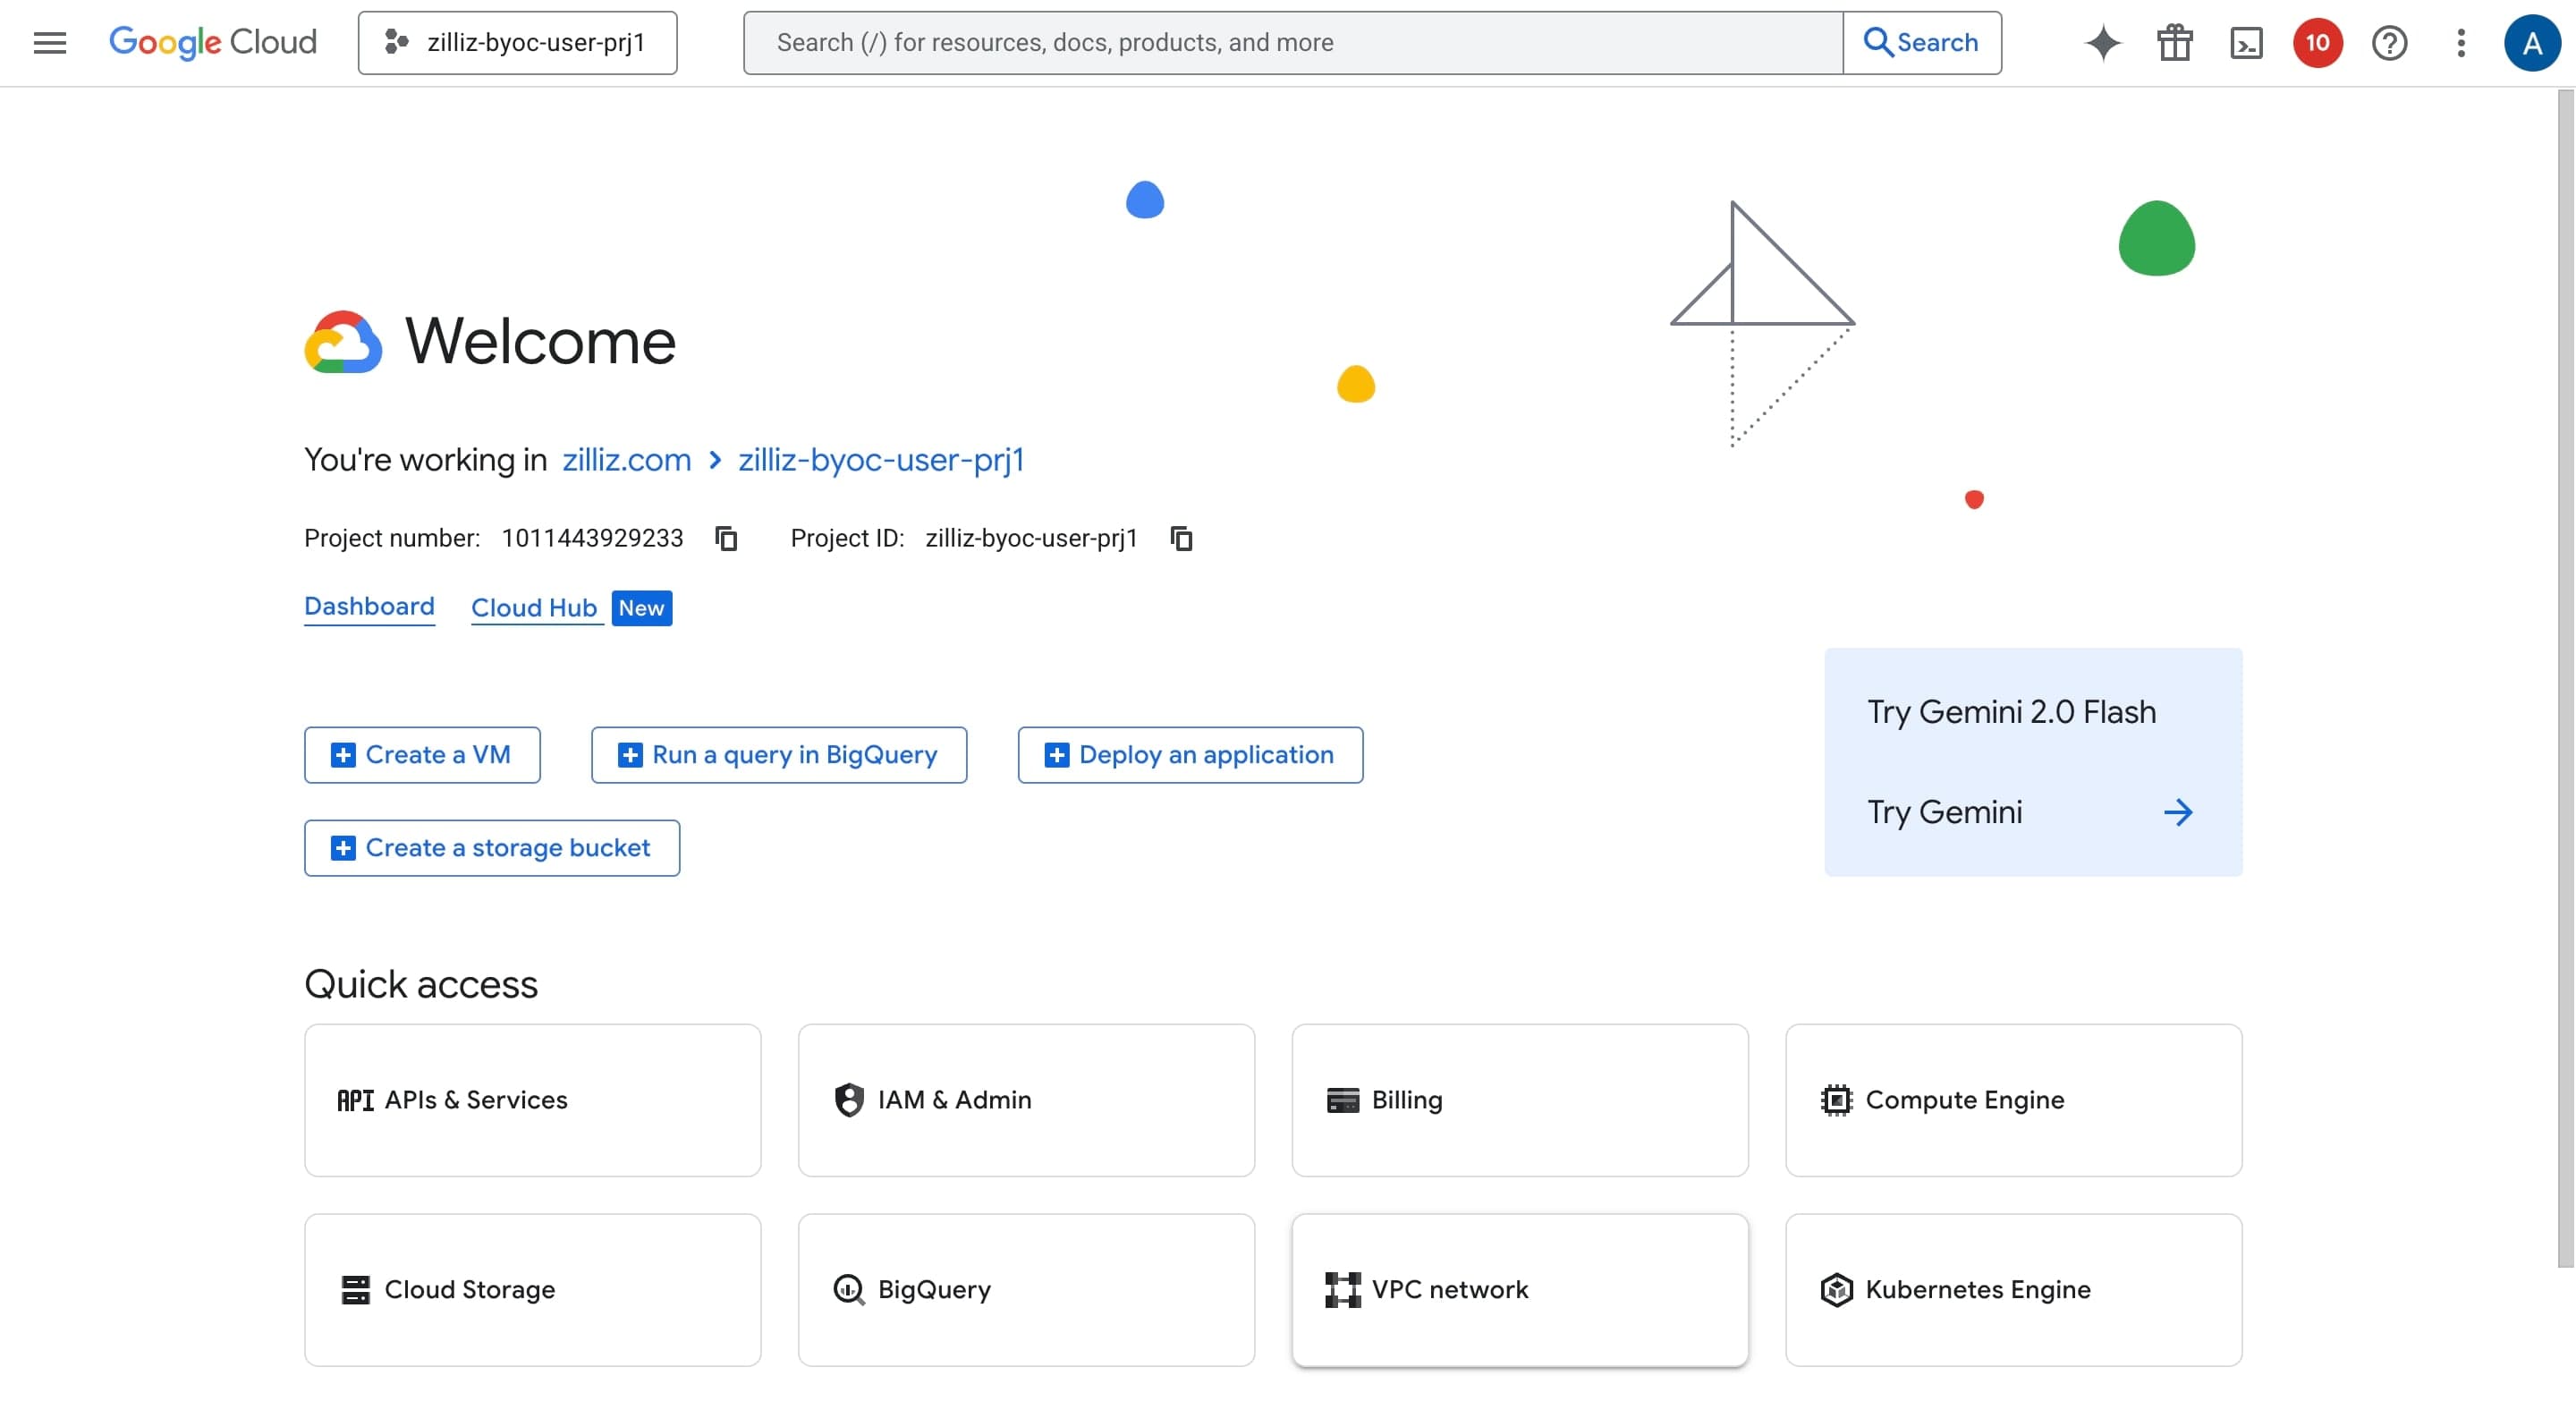This screenshot has height=1410, width=2576.
Task: Open the Dashboard tab link
Action: point(369,607)
